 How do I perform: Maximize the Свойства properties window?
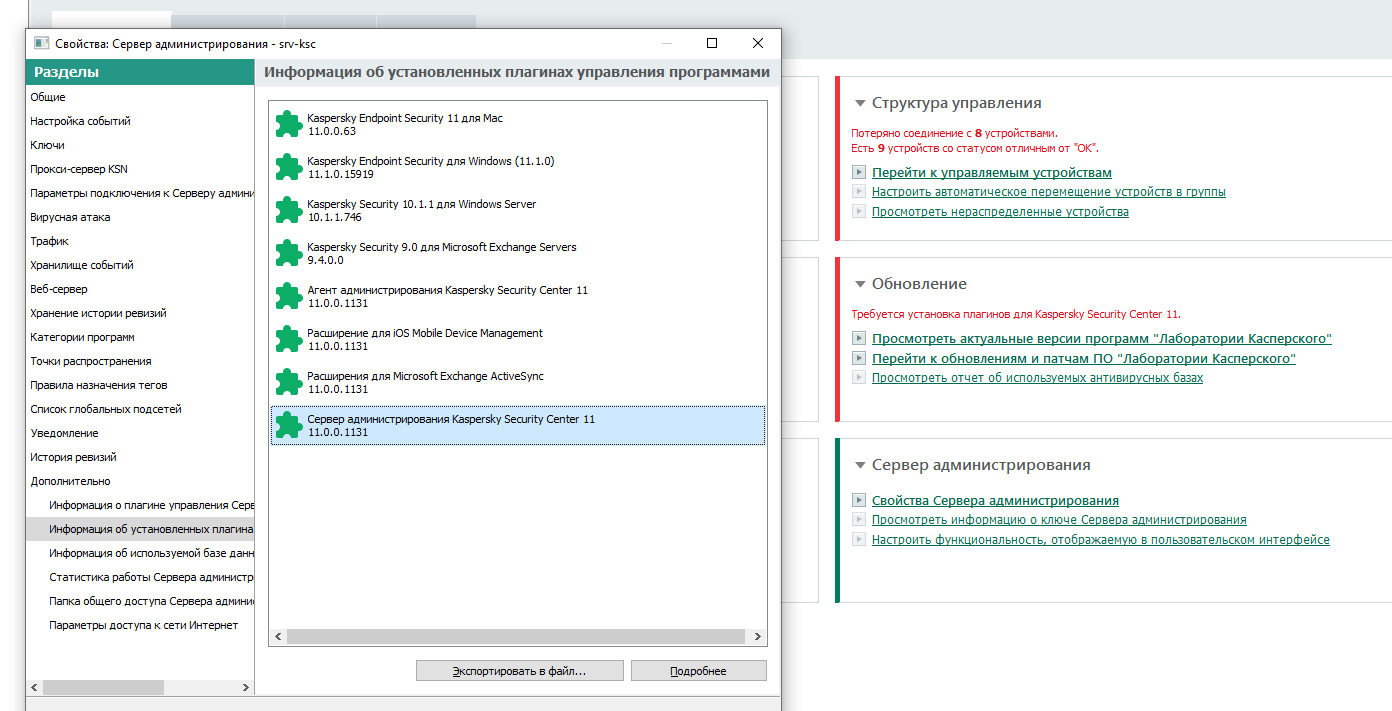click(x=712, y=43)
